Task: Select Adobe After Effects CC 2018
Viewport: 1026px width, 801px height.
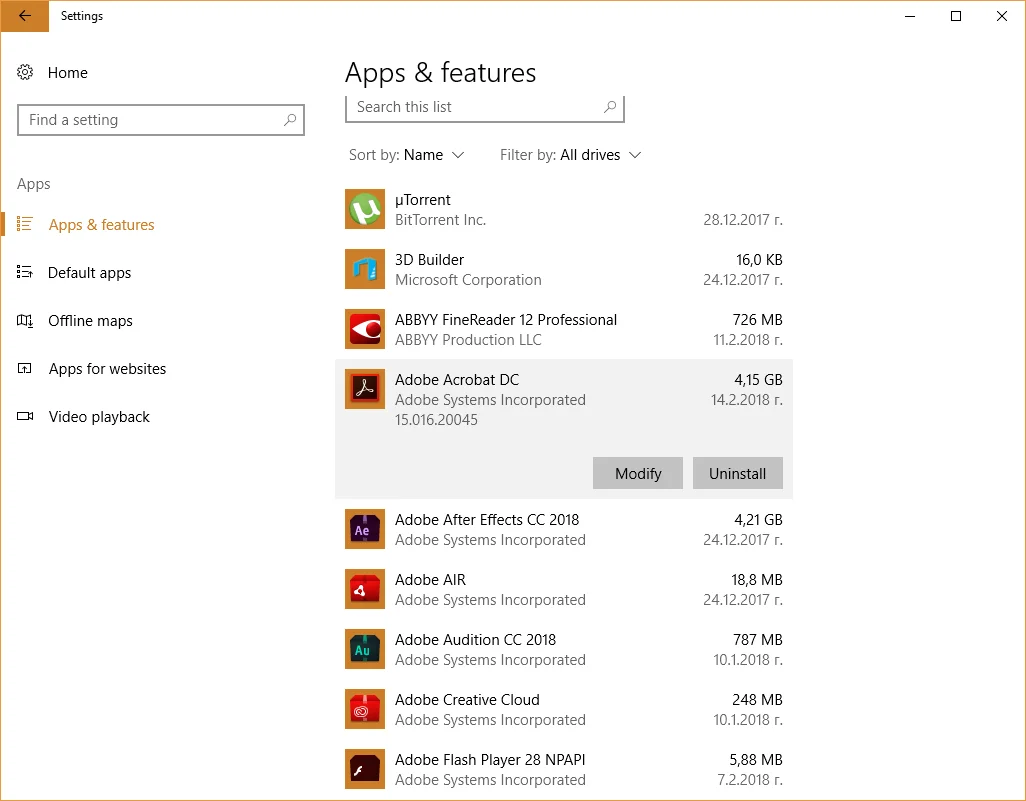Action: tap(487, 520)
